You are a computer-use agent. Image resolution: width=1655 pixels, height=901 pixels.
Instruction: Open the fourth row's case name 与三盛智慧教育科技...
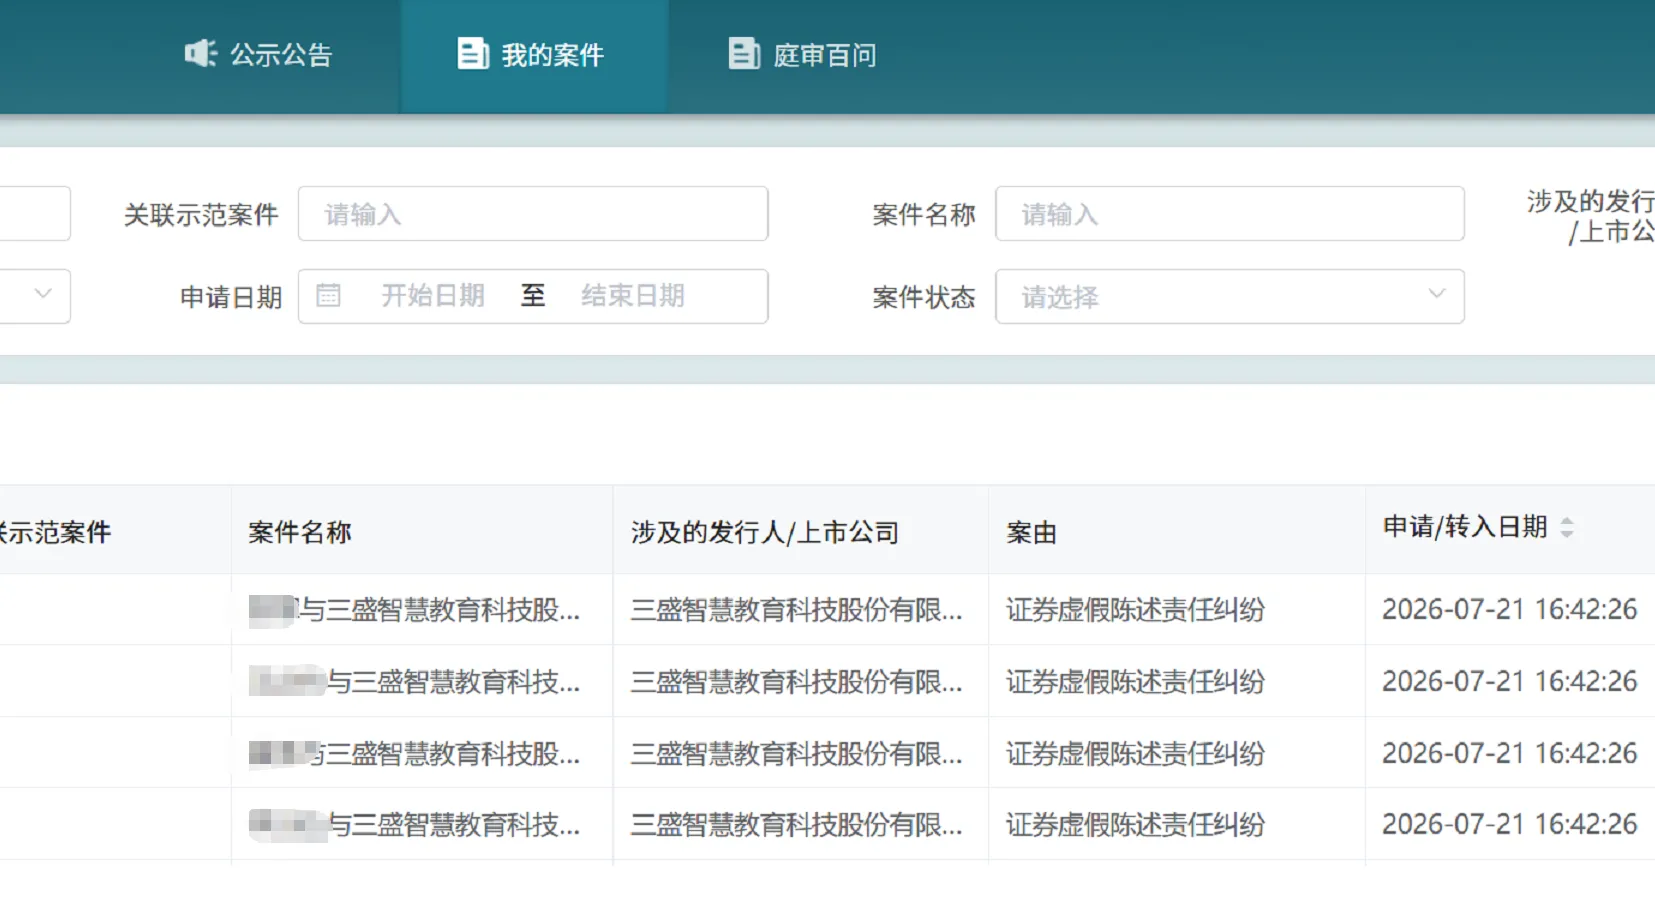pyautogui.click(x=415, y=825)
